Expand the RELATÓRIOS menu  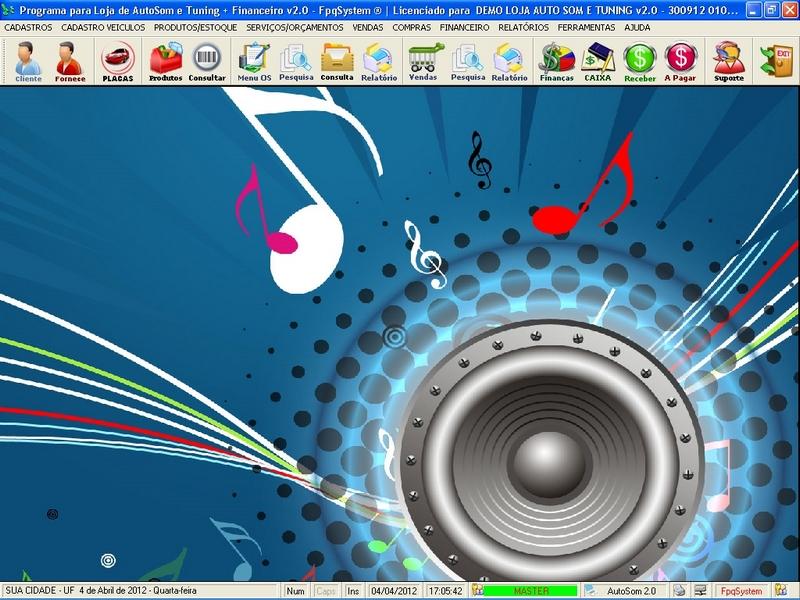tap(523, 28)
